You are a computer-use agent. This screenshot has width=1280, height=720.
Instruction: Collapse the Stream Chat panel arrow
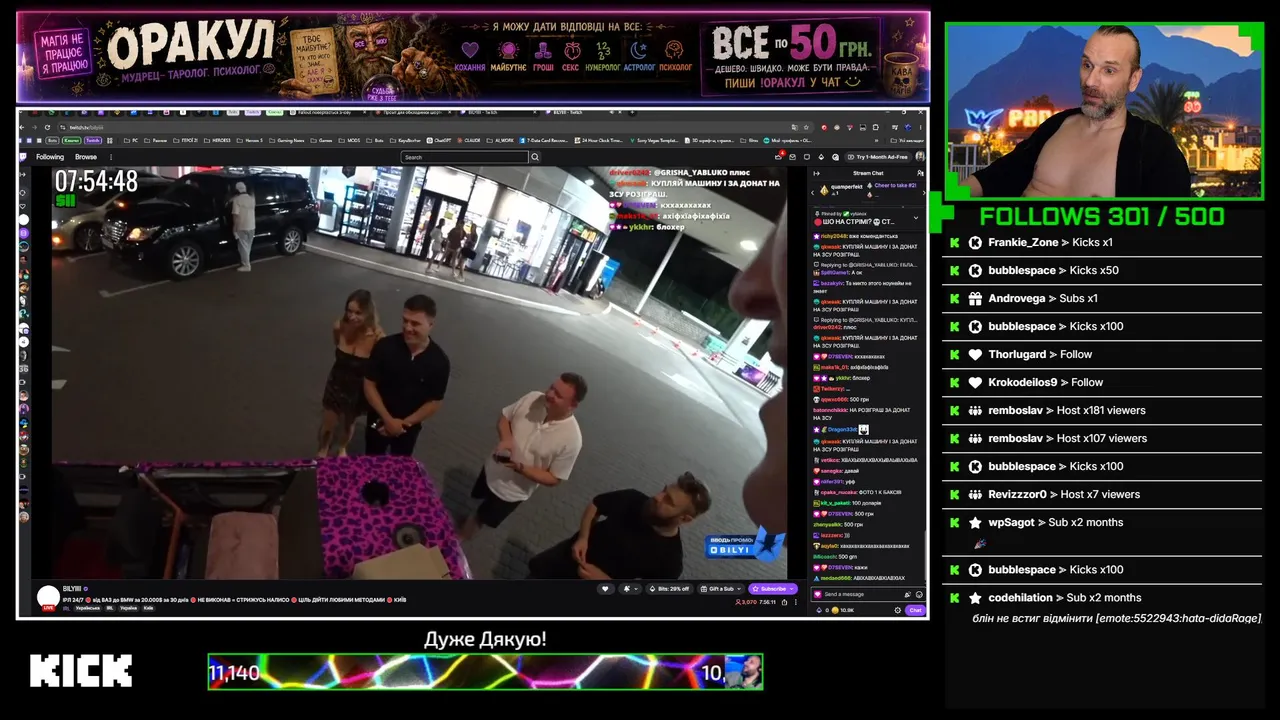tap(816, 173)
